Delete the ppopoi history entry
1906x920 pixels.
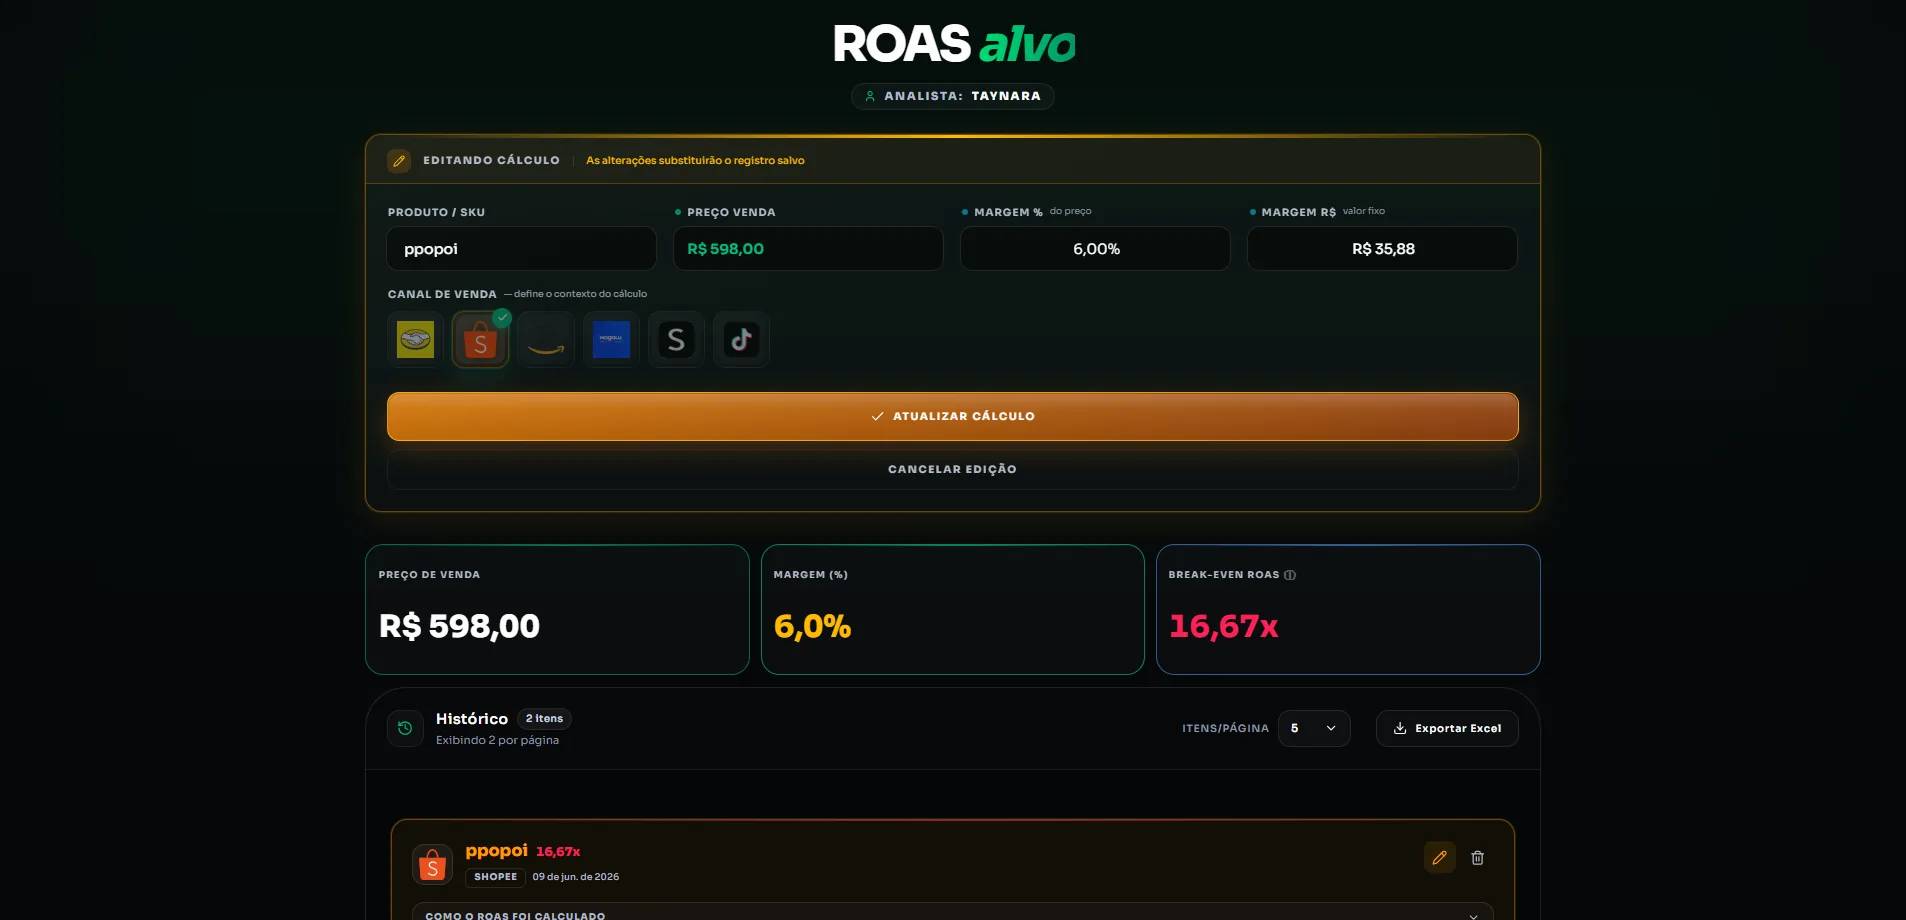pos(1477,857)
